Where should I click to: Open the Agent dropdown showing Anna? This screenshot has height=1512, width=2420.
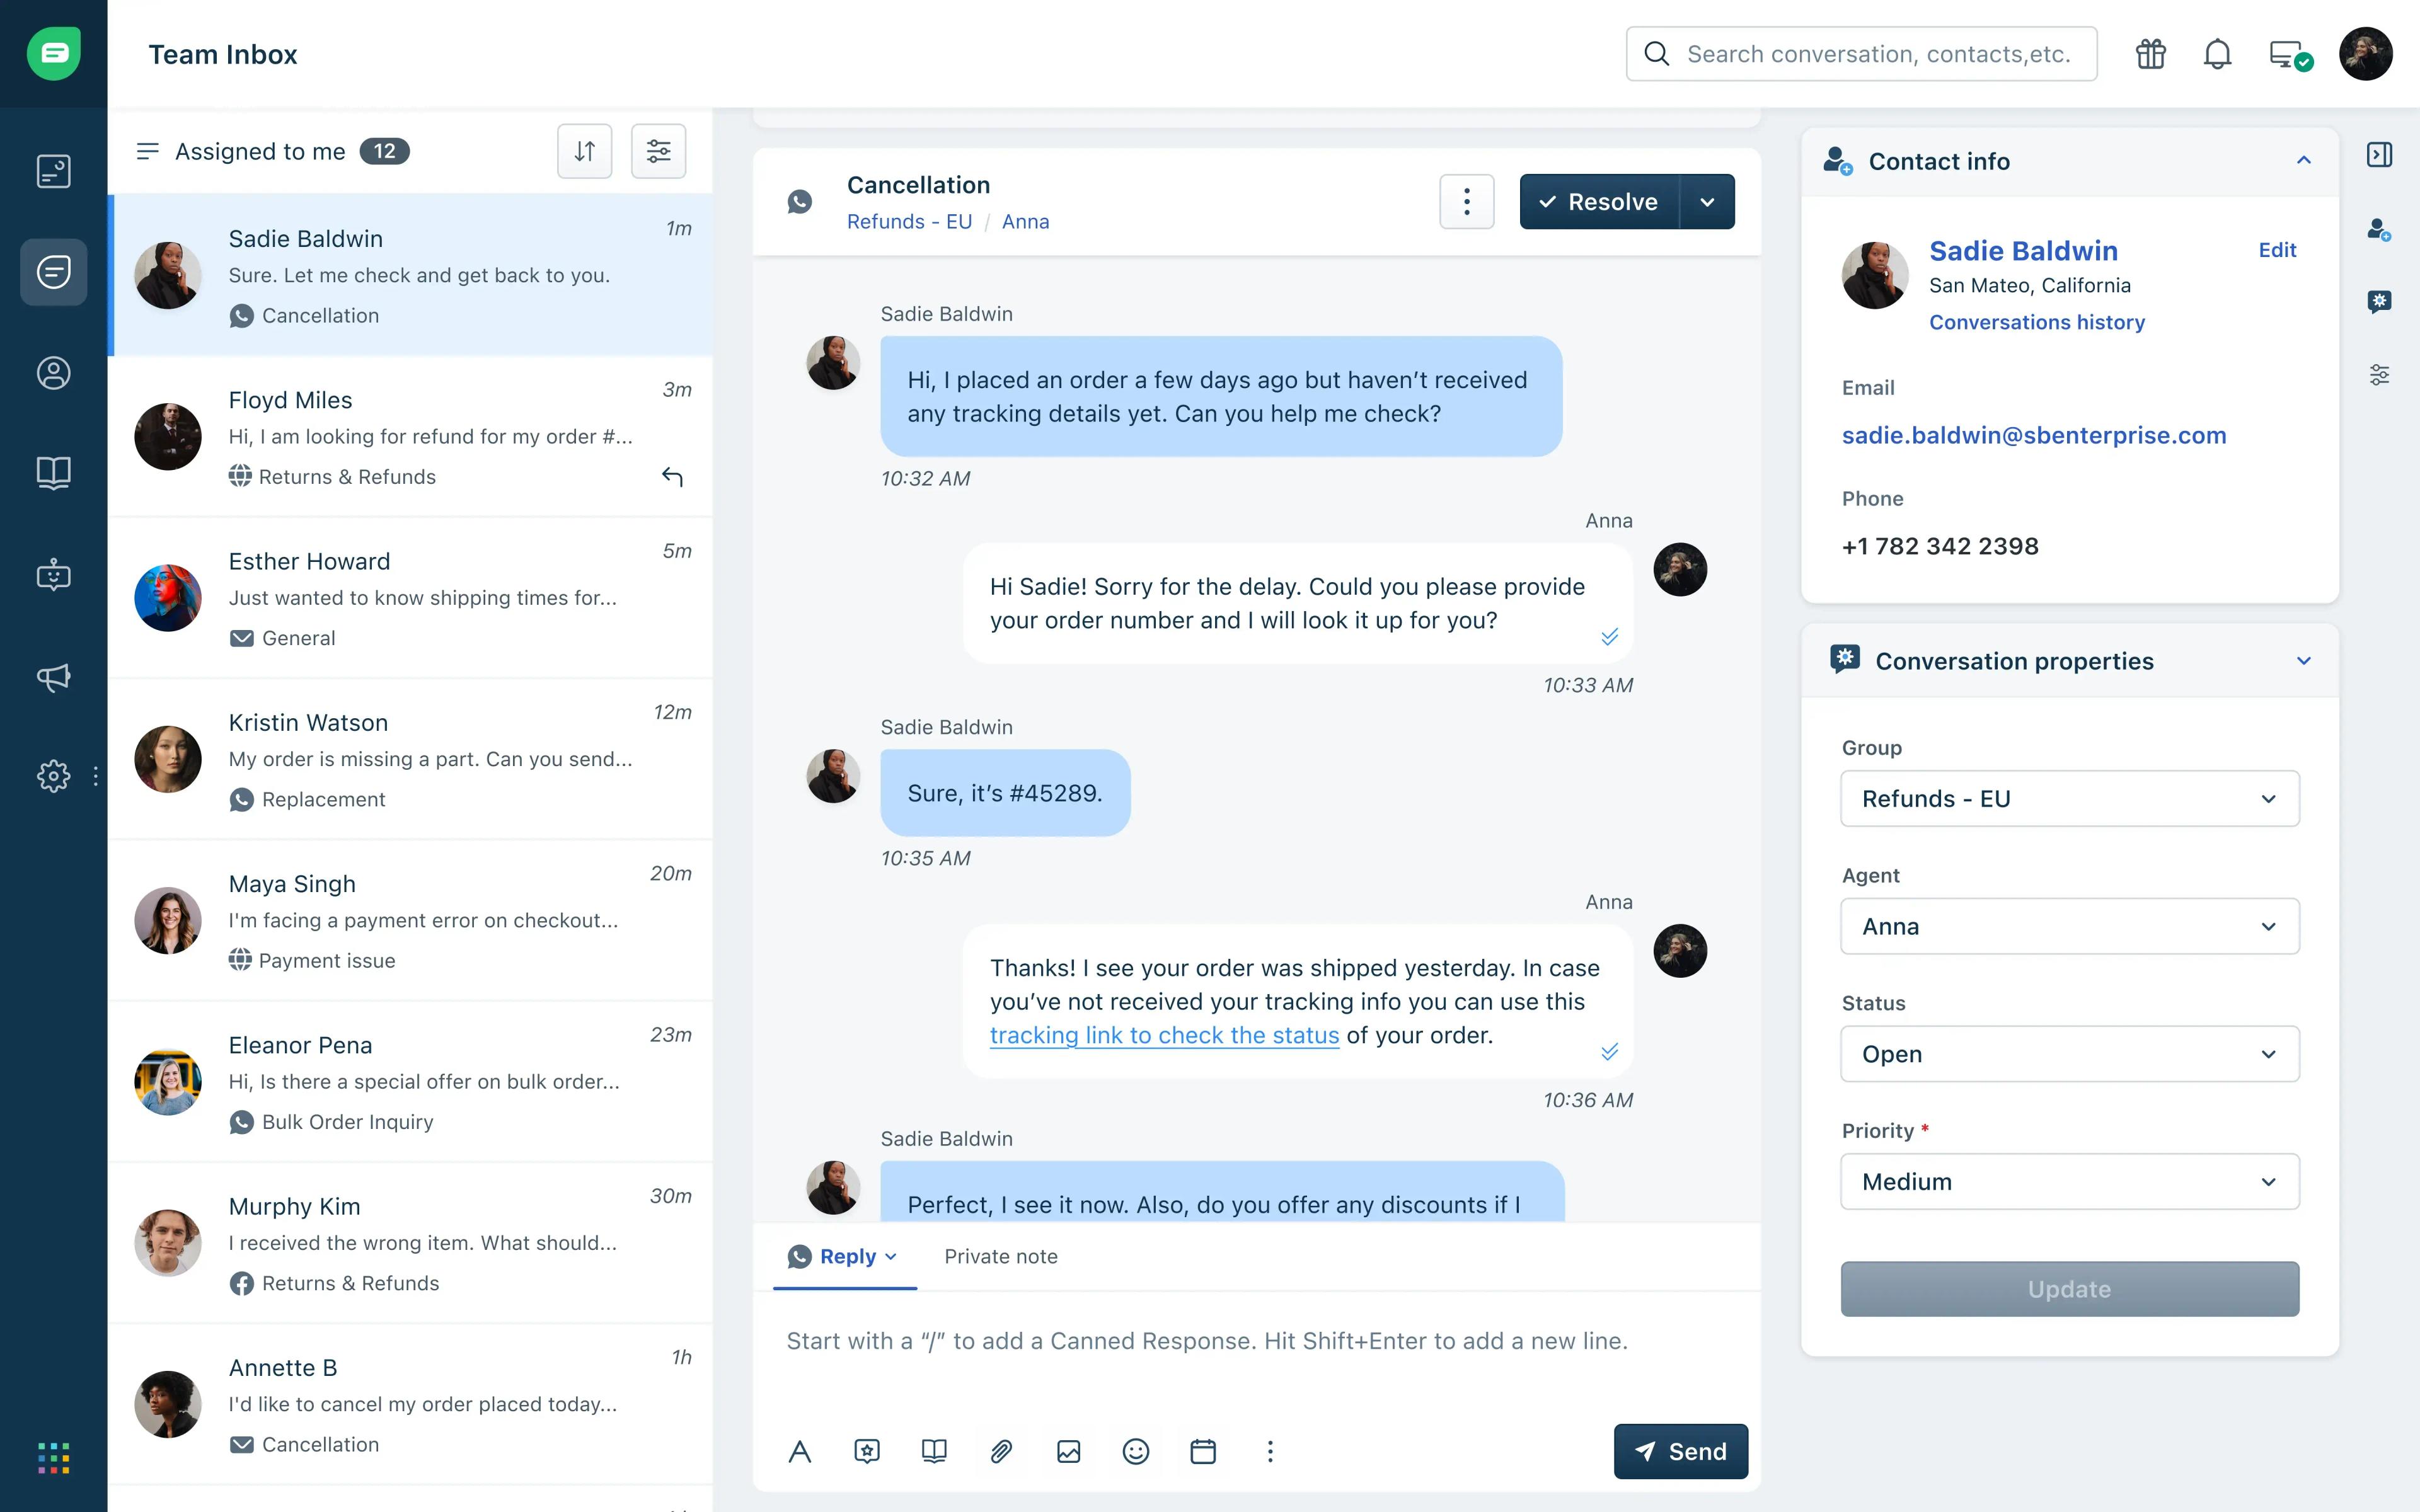[x=2070, y=926]
